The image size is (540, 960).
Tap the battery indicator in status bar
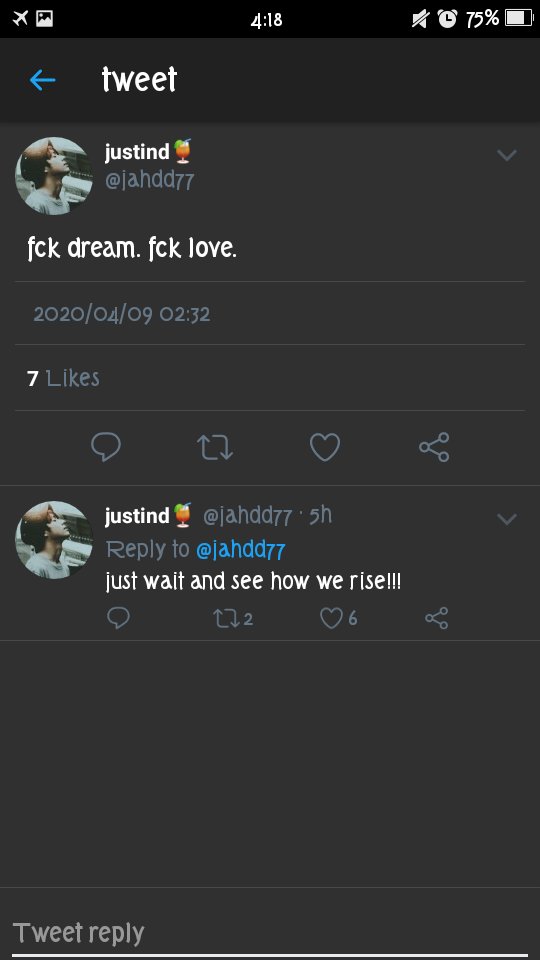click(x=519, y=18)
